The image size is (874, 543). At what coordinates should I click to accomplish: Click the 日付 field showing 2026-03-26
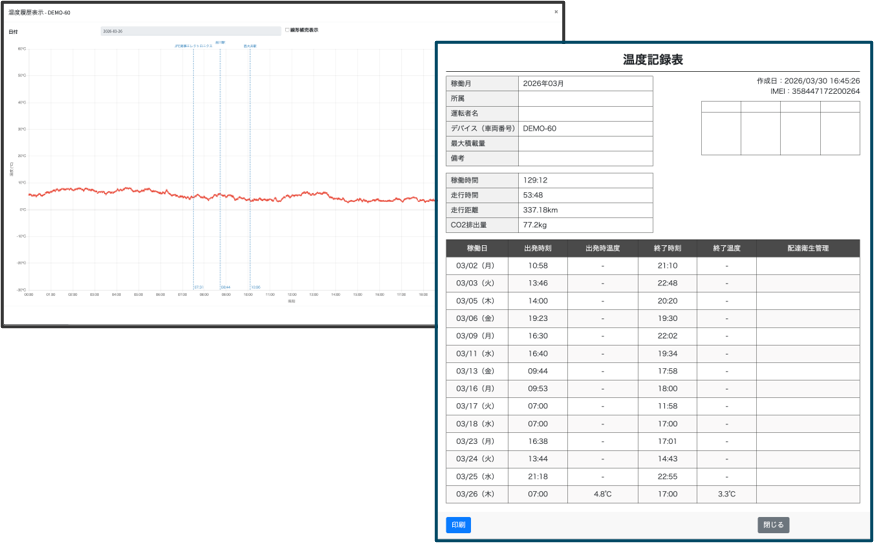(x=191, y=31)
